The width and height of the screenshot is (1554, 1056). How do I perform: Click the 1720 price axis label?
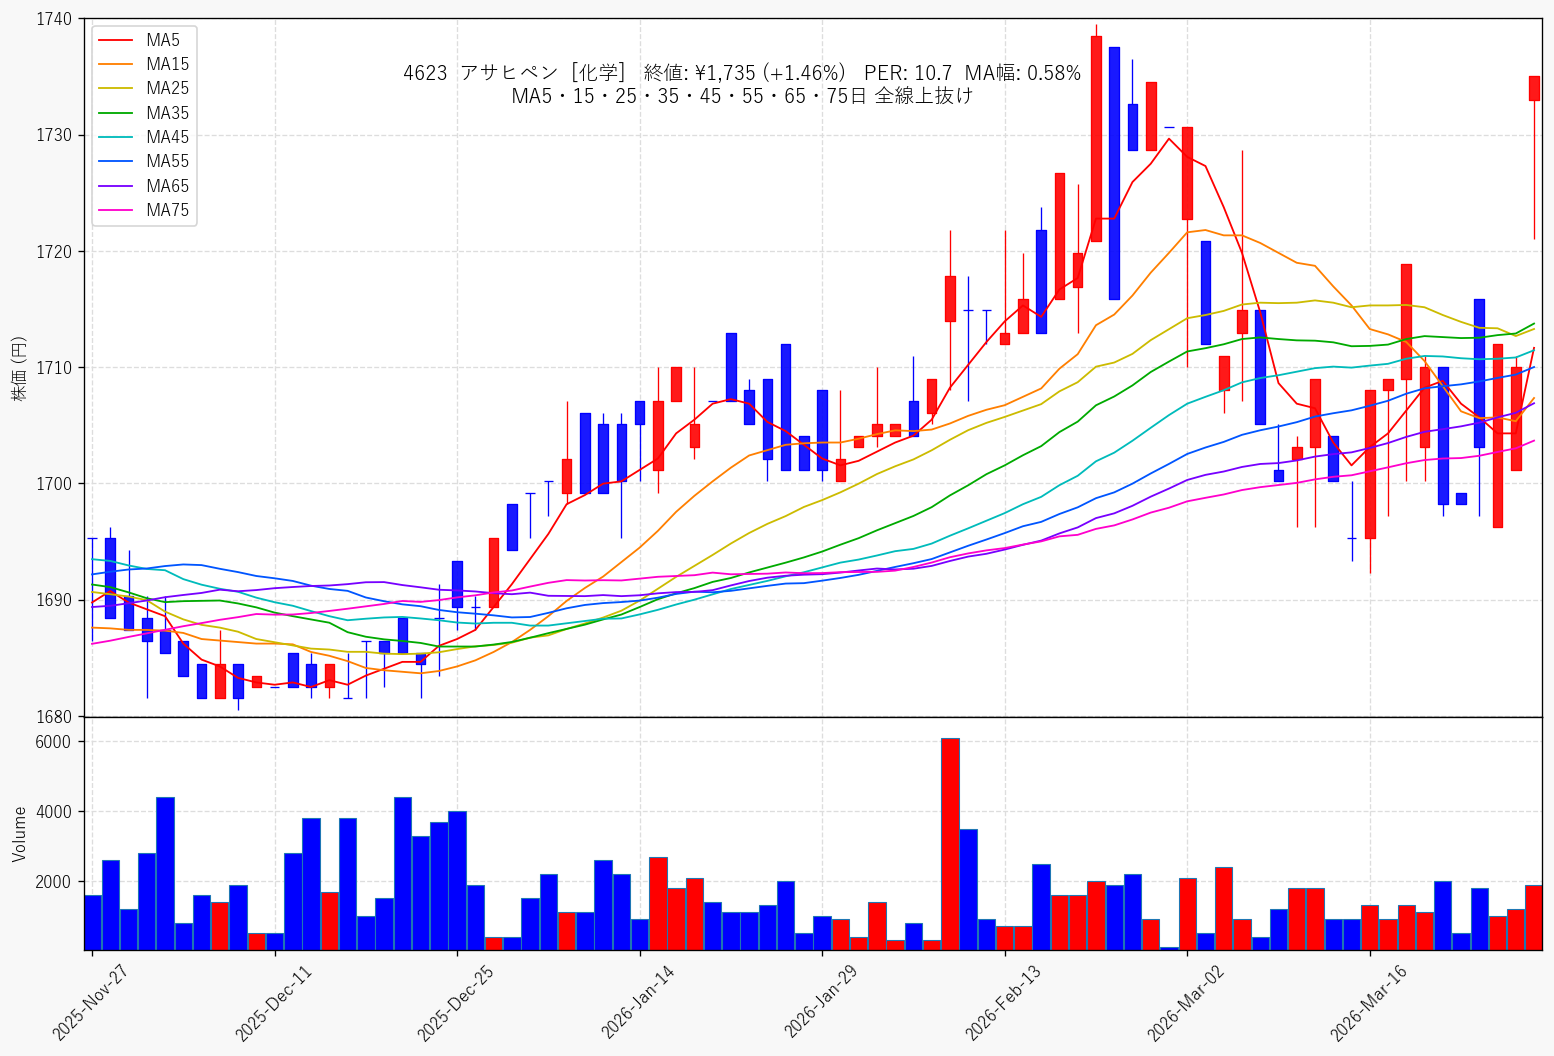click(55, 251)
